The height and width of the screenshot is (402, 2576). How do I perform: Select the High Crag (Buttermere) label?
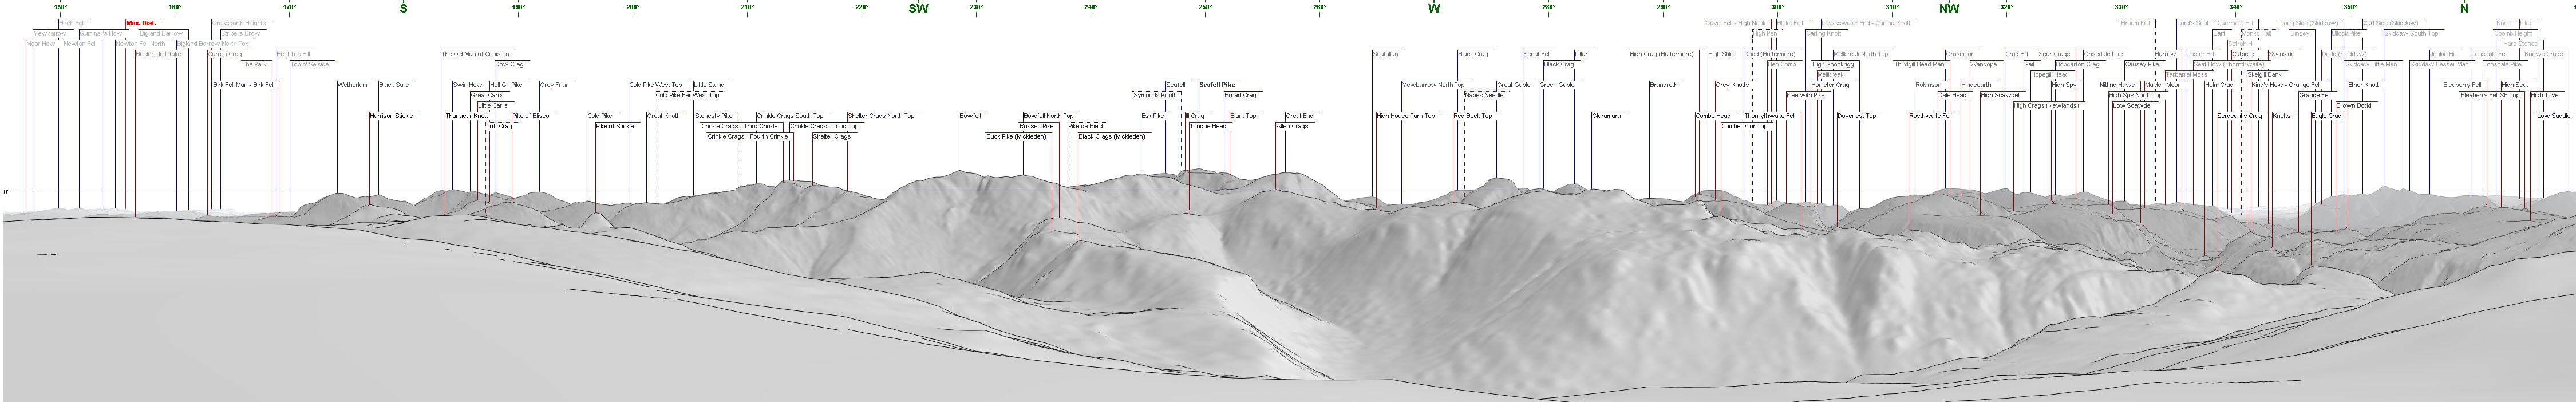point(1661,54)
